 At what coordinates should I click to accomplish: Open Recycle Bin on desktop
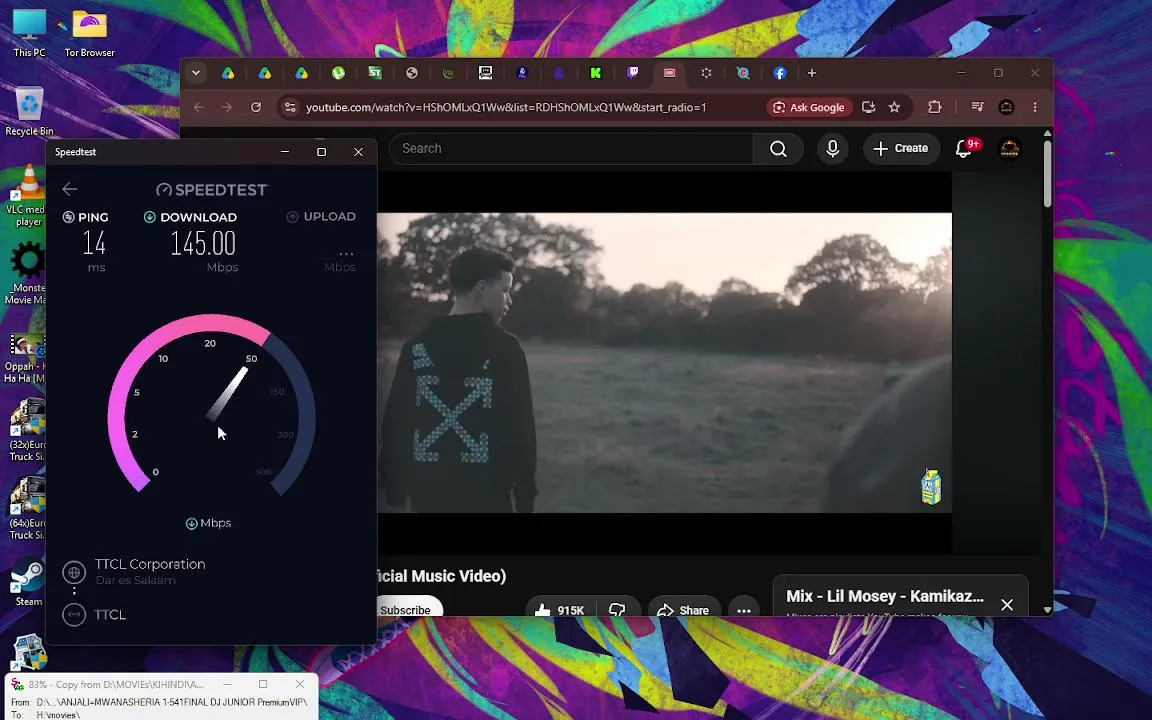pyautogui.click(x=29, y=111)
